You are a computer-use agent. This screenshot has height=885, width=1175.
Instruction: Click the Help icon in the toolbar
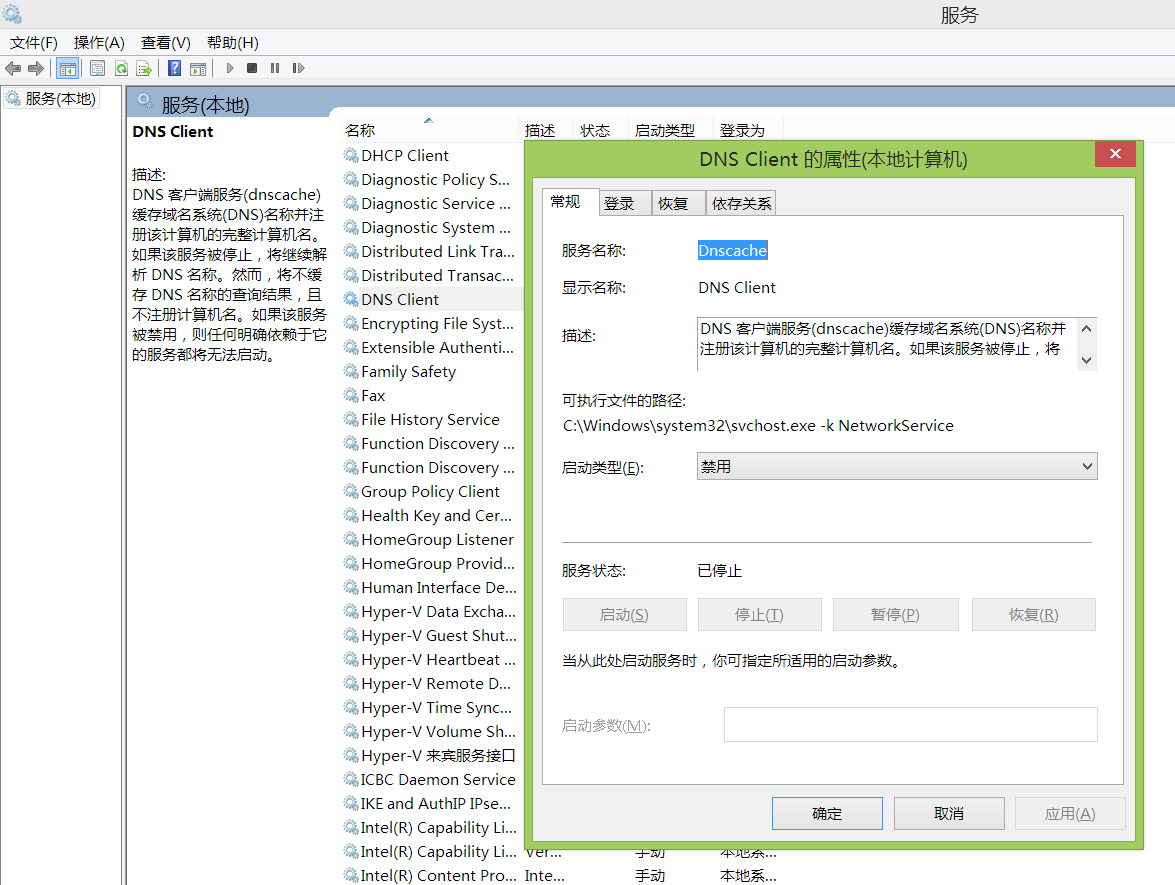(172, 67)
